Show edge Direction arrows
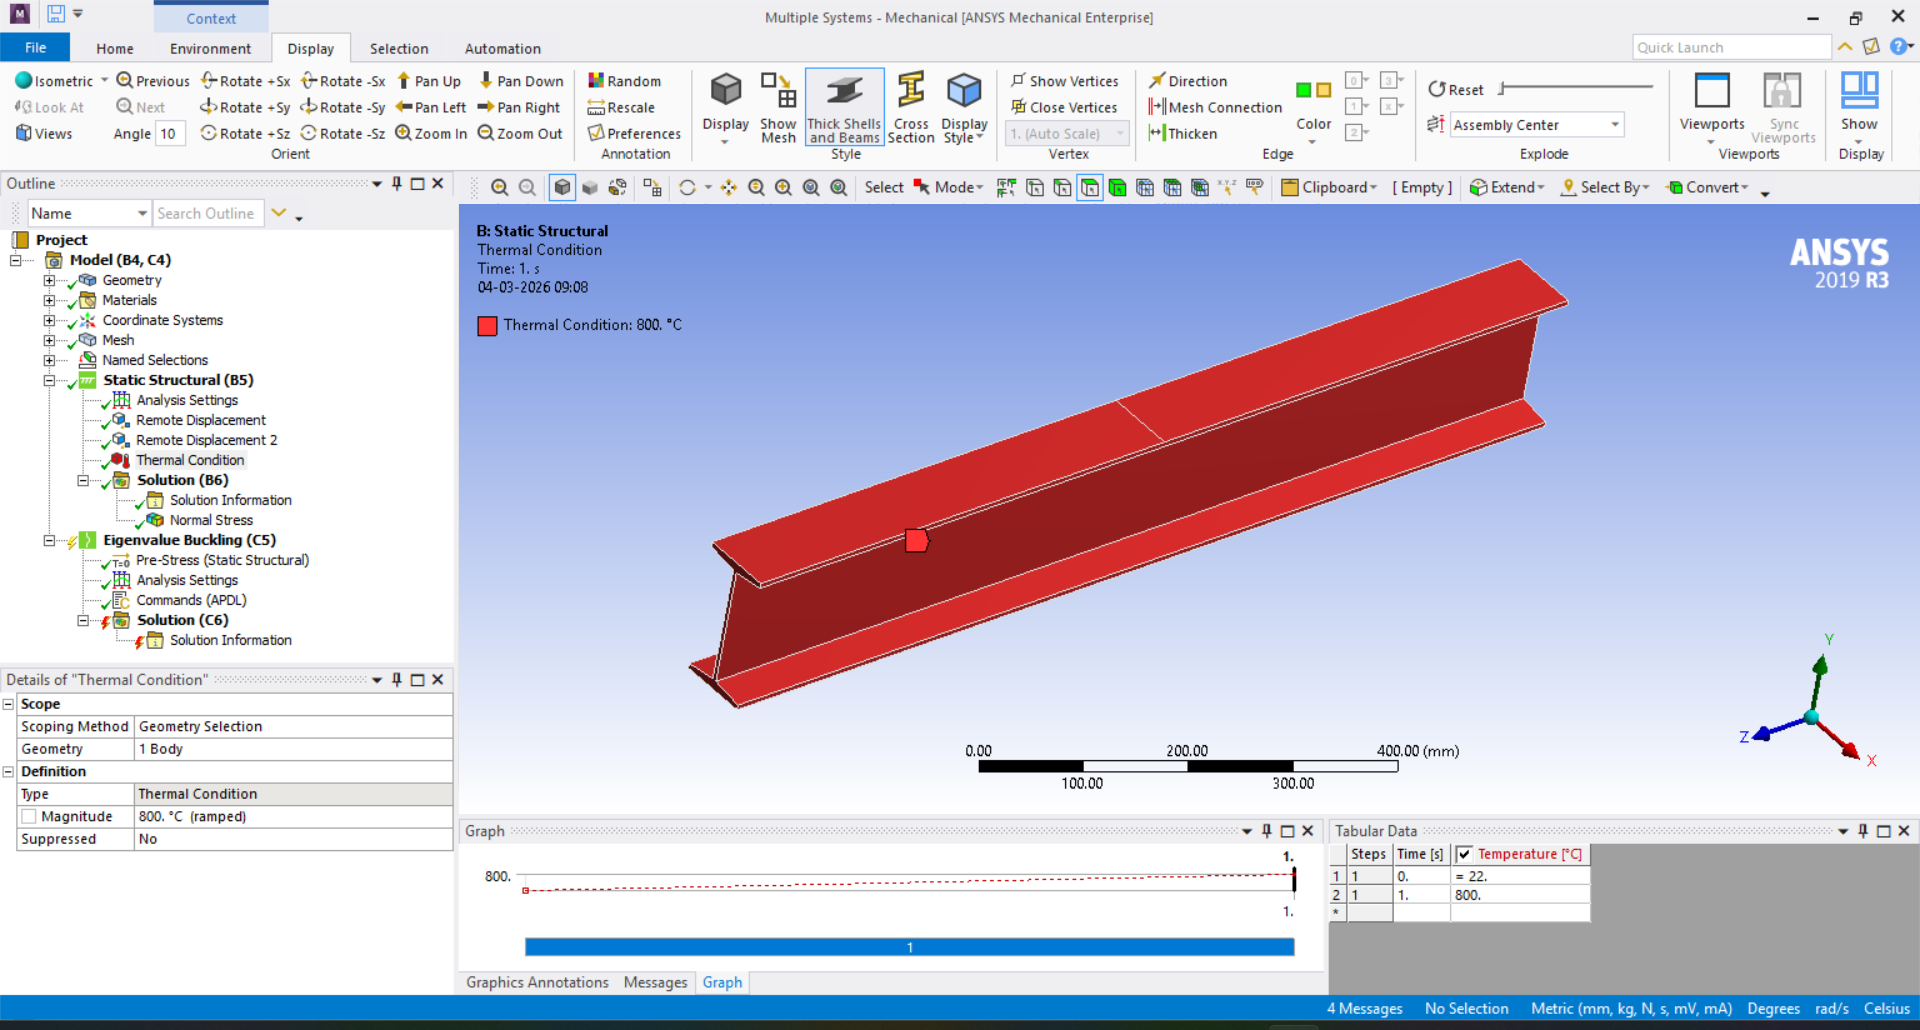 pyautogui.click(x=1188, y=81)
